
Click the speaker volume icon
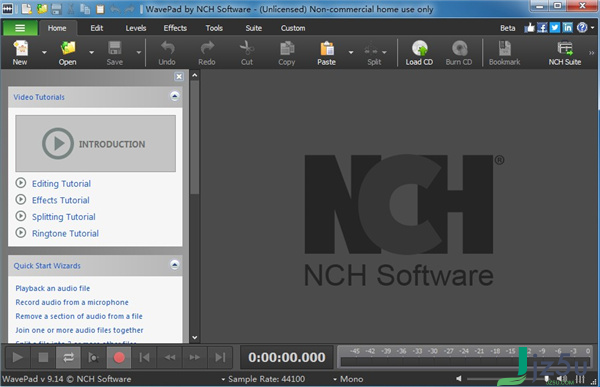pos(458,379)
